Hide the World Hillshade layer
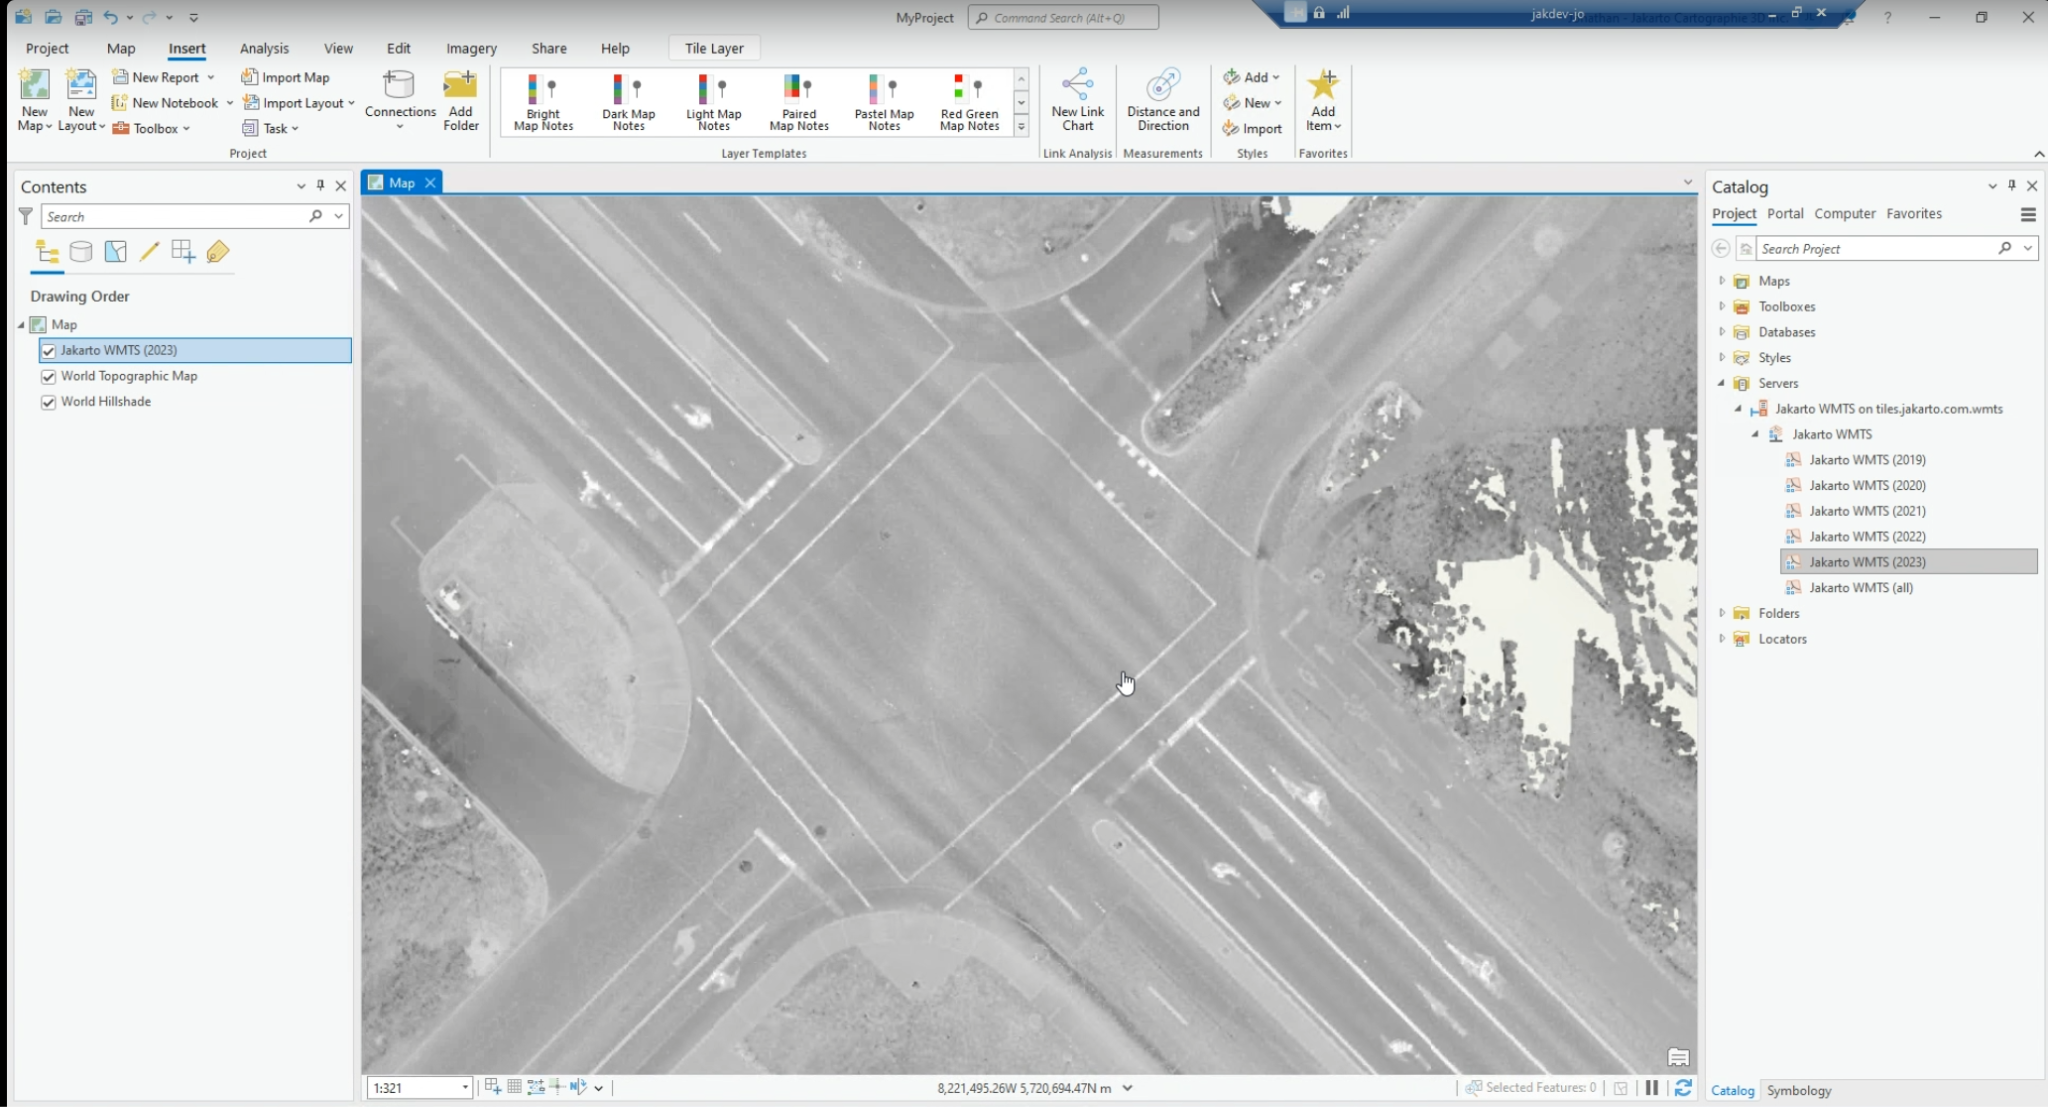This screenshot has height=1107, width=2048. [x=48, y=402]
